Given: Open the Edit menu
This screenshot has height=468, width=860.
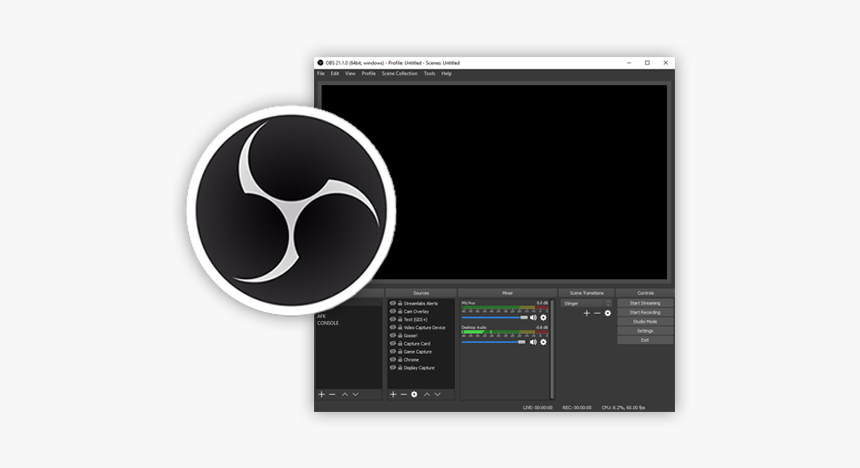Looking at the screenshot, I should [x=335, y=74].
